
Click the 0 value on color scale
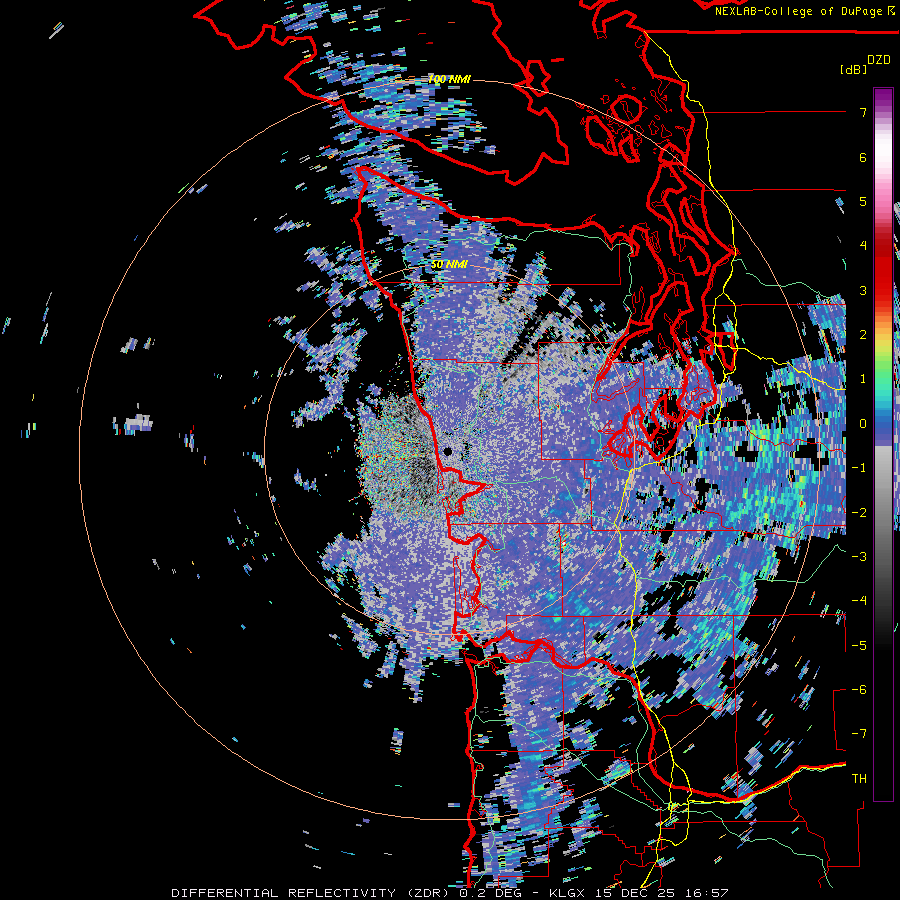coord(863,424)
